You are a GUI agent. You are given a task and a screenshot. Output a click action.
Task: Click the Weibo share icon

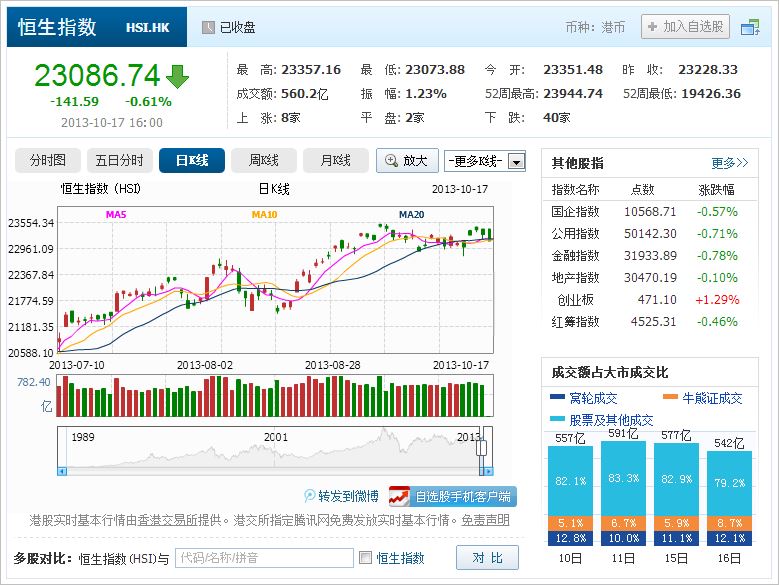[310, 495]
